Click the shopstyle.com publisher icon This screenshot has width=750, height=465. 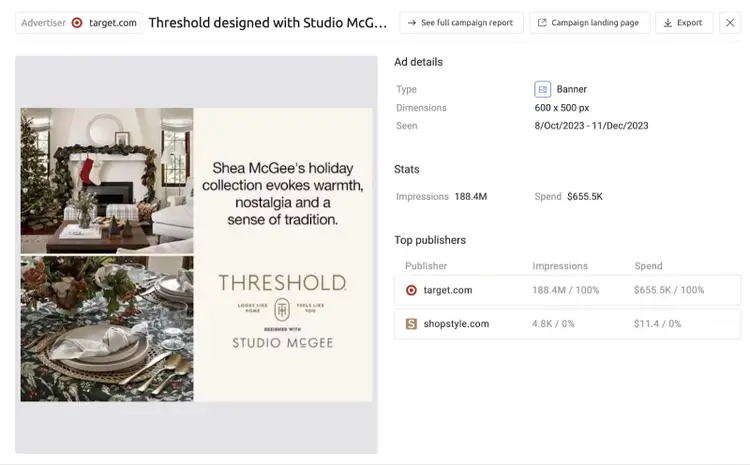pyautogui.click(x=411, y=324)
